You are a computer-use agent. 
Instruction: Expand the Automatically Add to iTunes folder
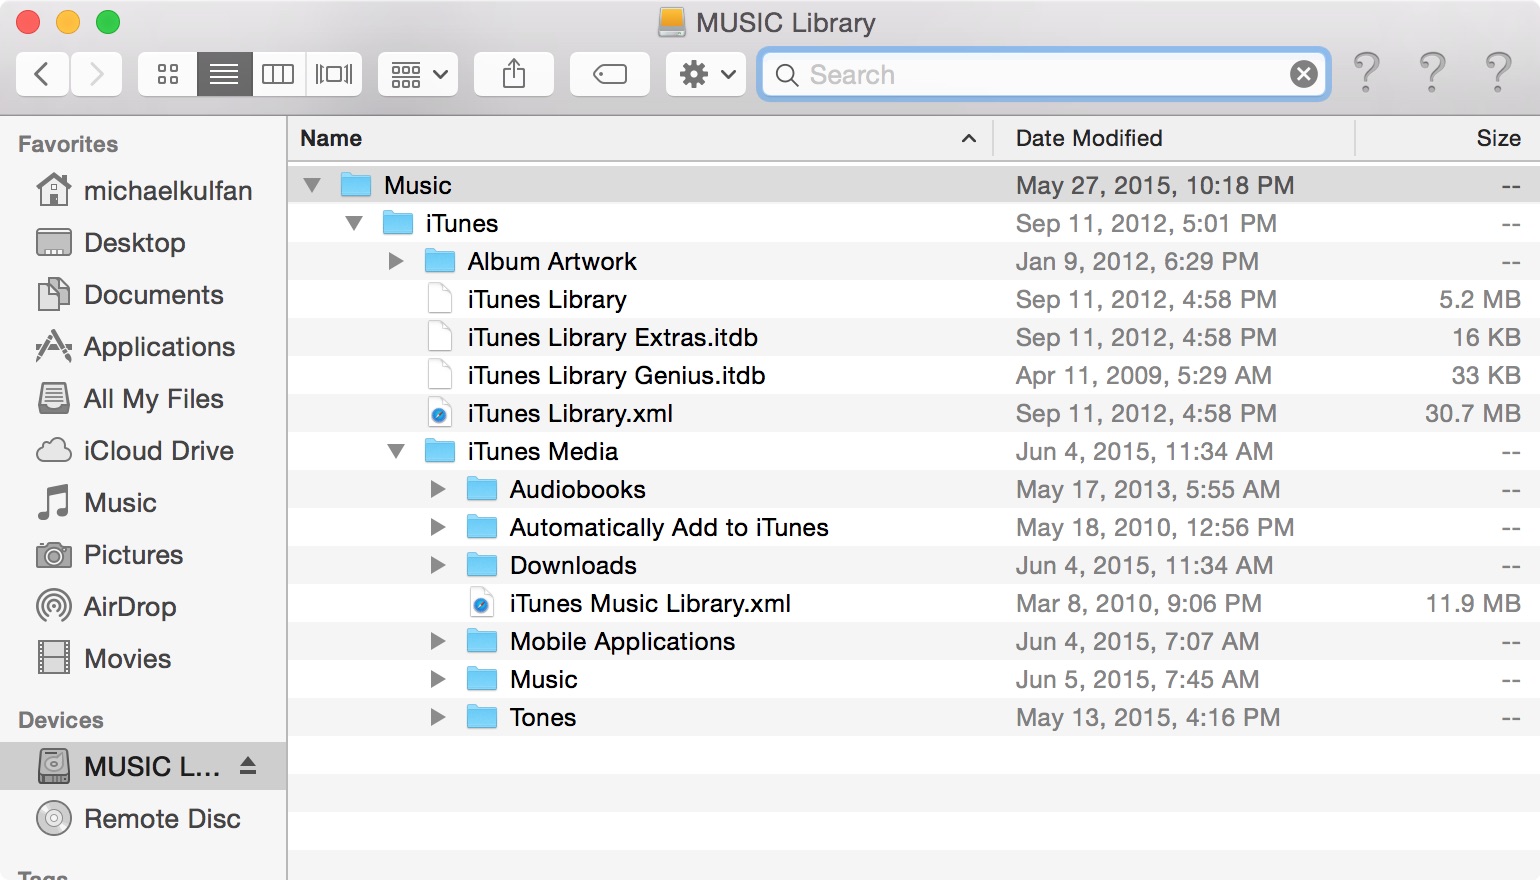438,528
